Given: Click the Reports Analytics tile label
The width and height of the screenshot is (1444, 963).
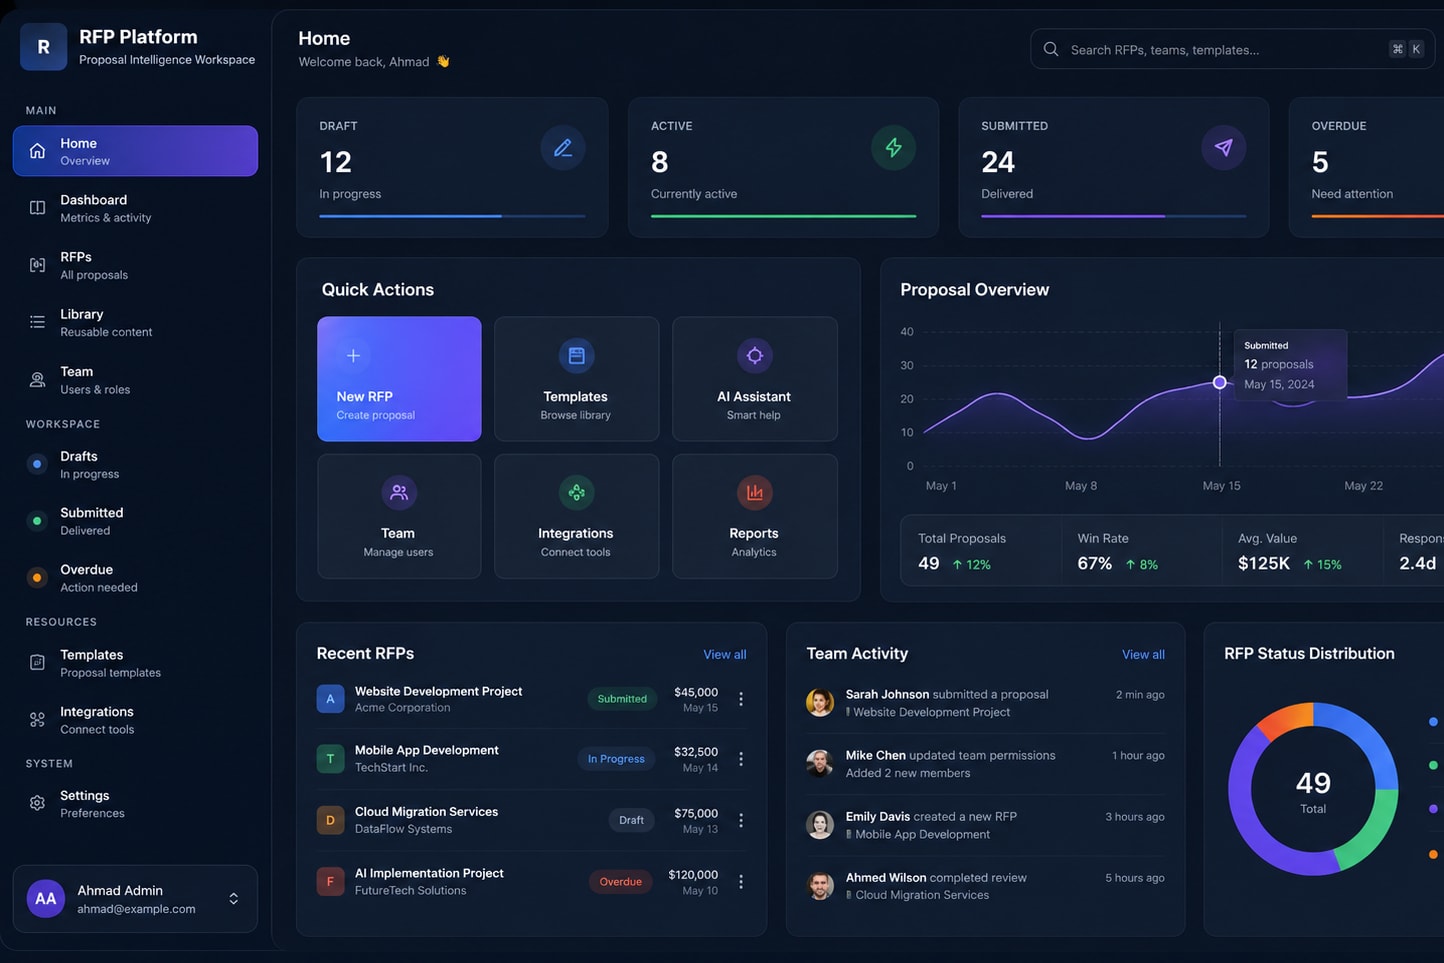Looking at the screenshot, I should (754, 542).
